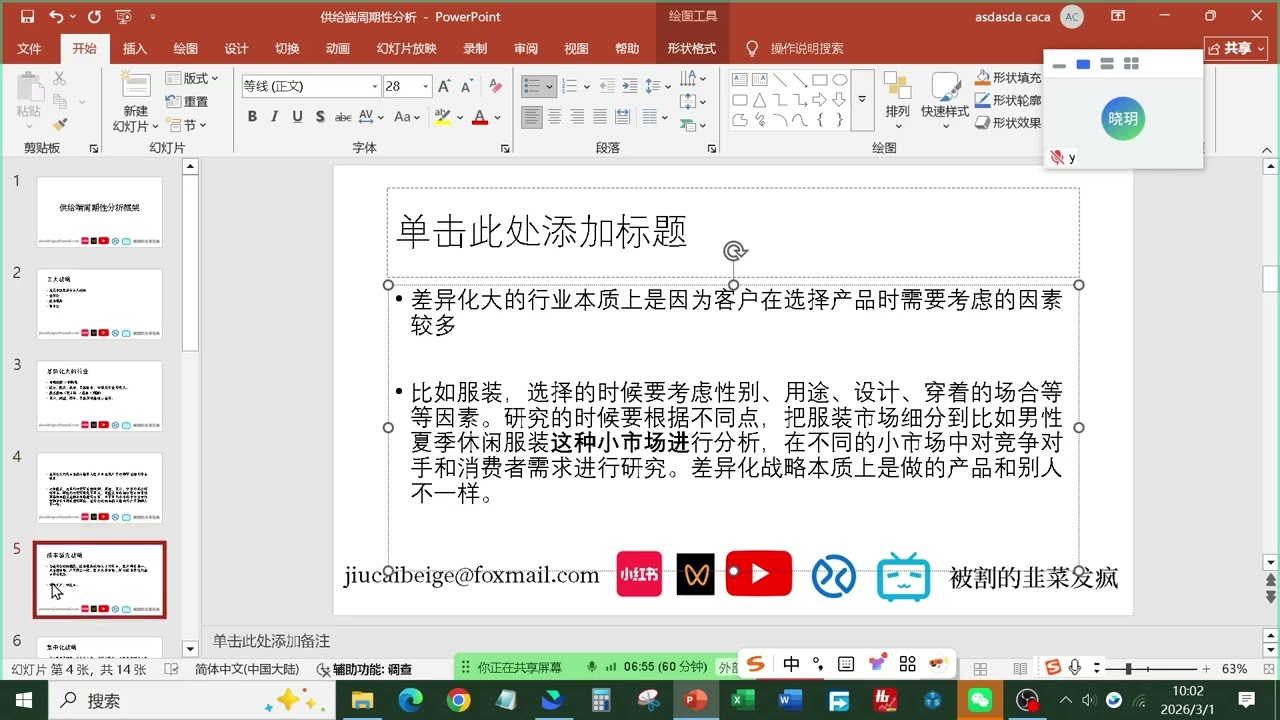Select the oval shape in shapes gallery
Image resolution: width=1280 pixels, height=720 pixels.
point(839,80)
